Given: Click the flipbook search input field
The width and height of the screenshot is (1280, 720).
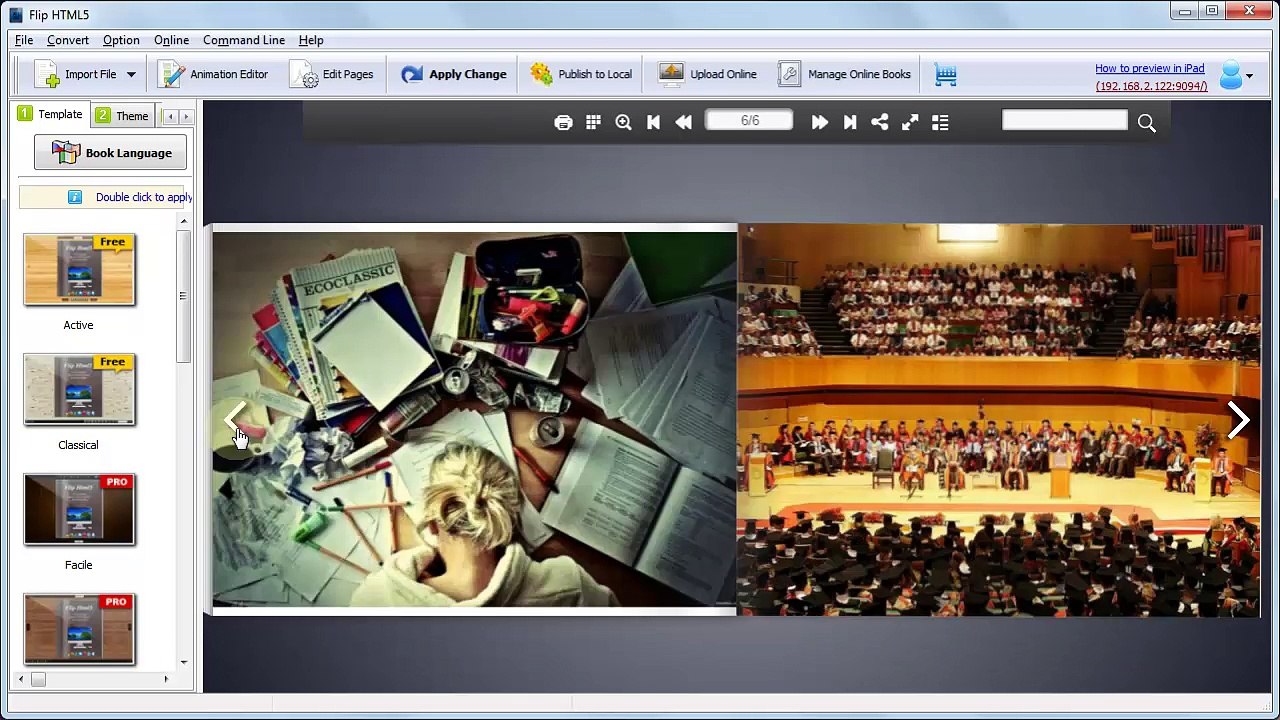Looking at the screenshot, I should (x=1064, y=121).
